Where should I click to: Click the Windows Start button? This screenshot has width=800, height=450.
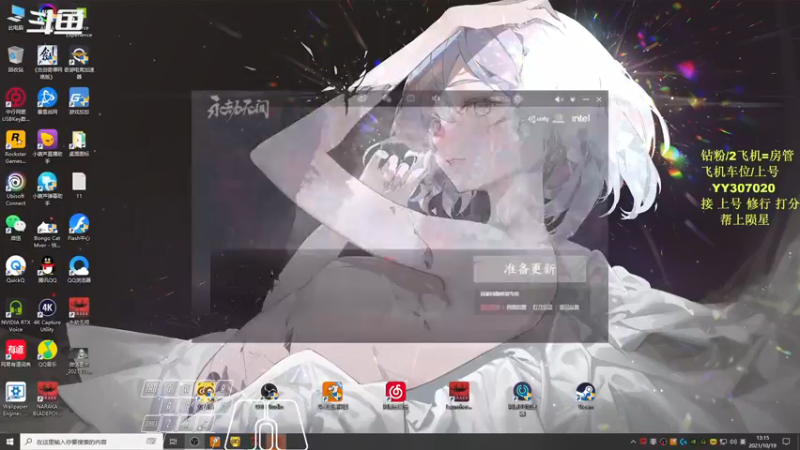(x=10, y=441)
